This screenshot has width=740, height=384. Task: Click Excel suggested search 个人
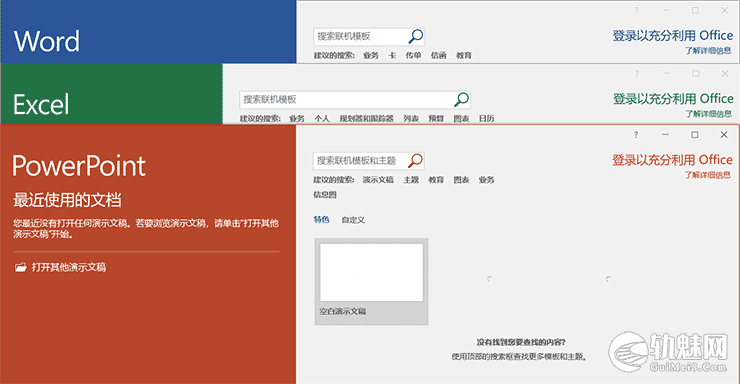coord(322,118)
